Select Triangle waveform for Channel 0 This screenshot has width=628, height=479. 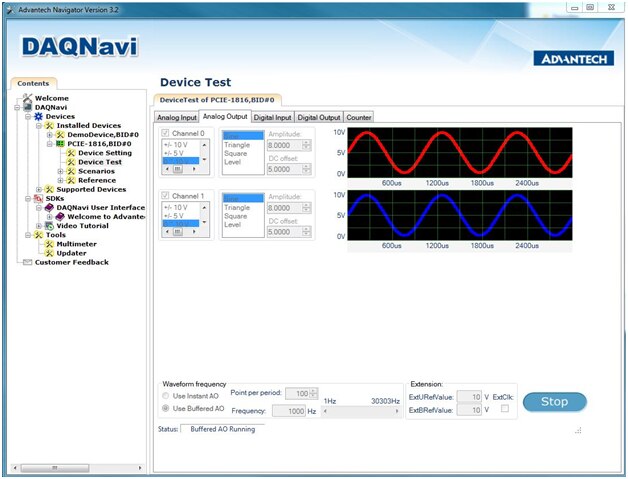click(237, 145)
